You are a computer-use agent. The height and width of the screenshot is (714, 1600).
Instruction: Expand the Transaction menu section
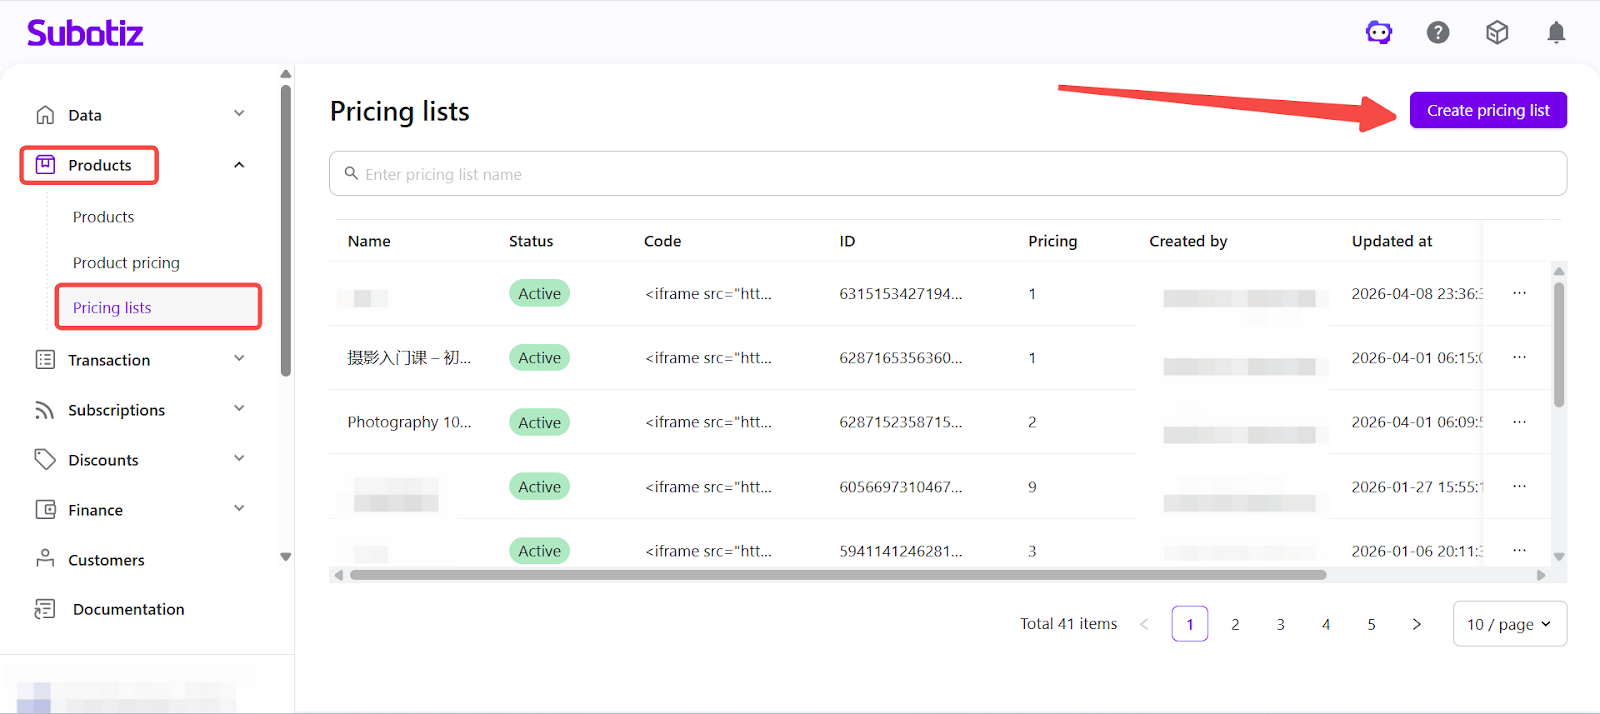pos(239,359)
